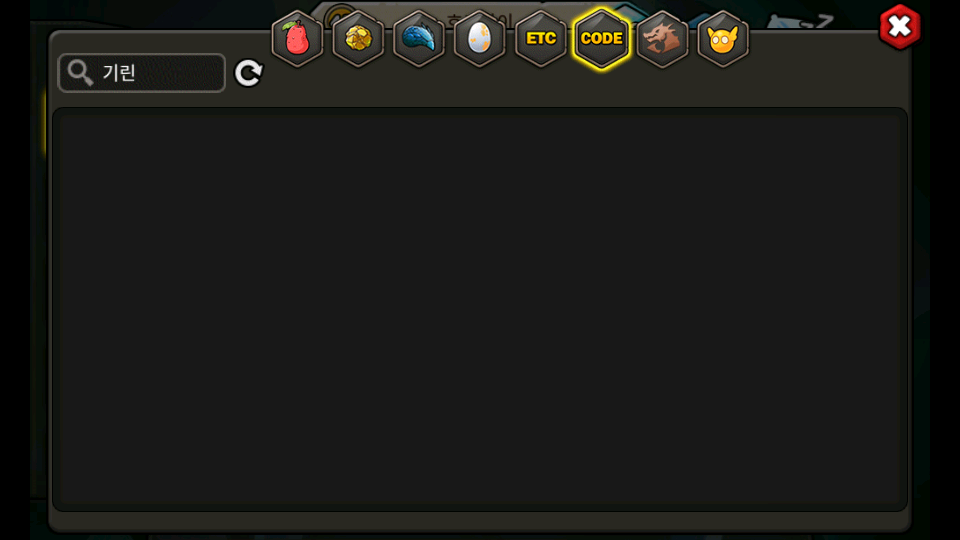Image resolution: width=960 pixels, height=540 pixels.
Task: Switch to the blue dragon wing tab
Action: click(419, 39)
